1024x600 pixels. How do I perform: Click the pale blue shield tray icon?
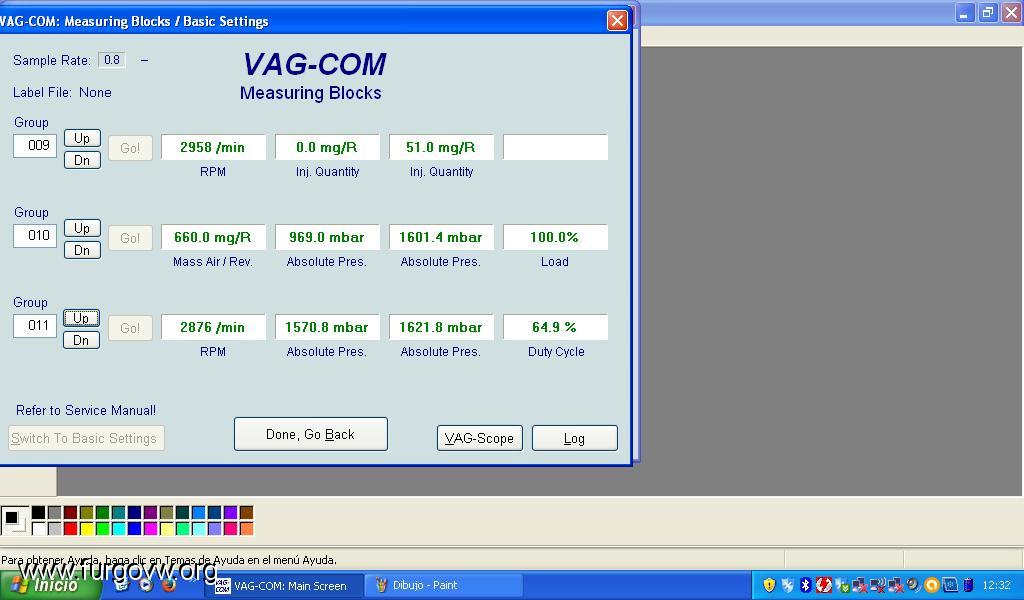(x=788, y=585)
